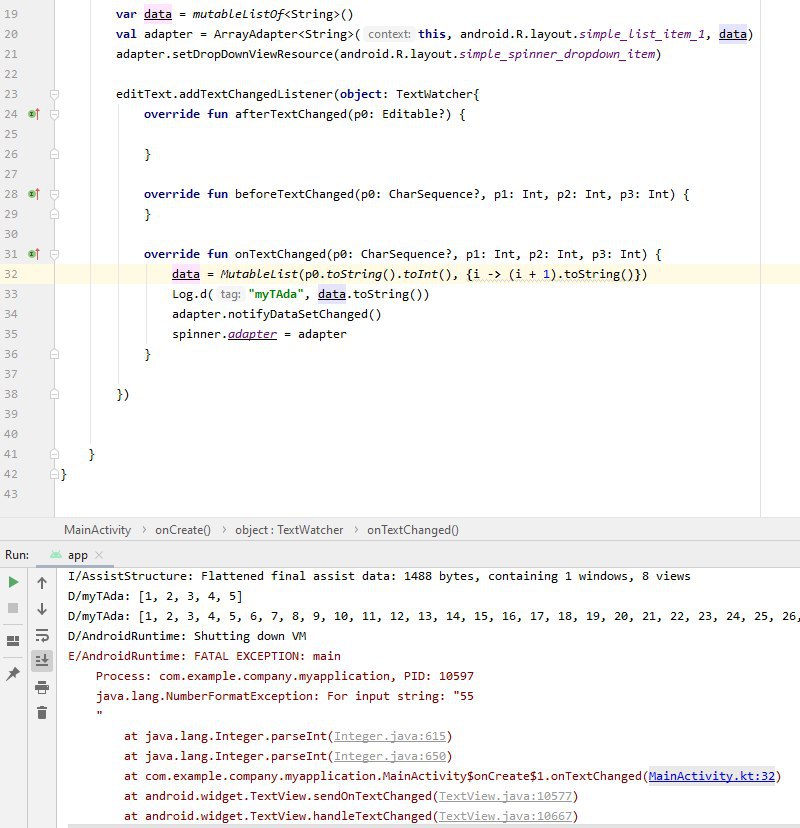800x828 pixels.
Task: Click override gutter icon on line 28
Action: (x=34, y=194)
